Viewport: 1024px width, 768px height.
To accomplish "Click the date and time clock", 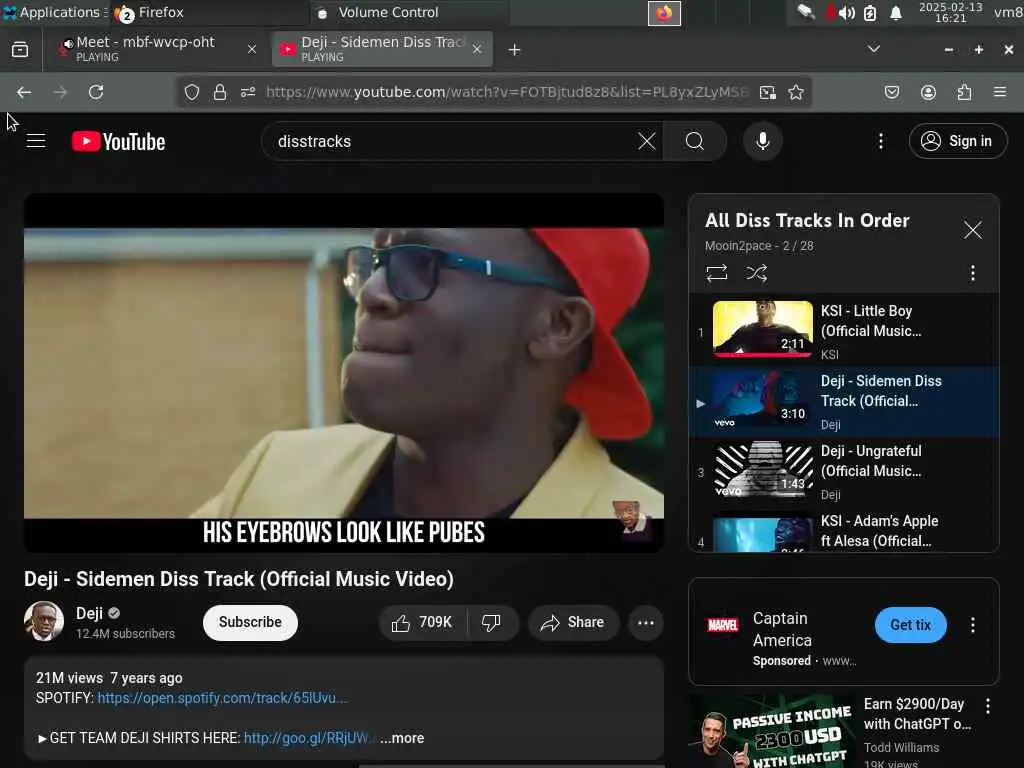I will (950, 12).
